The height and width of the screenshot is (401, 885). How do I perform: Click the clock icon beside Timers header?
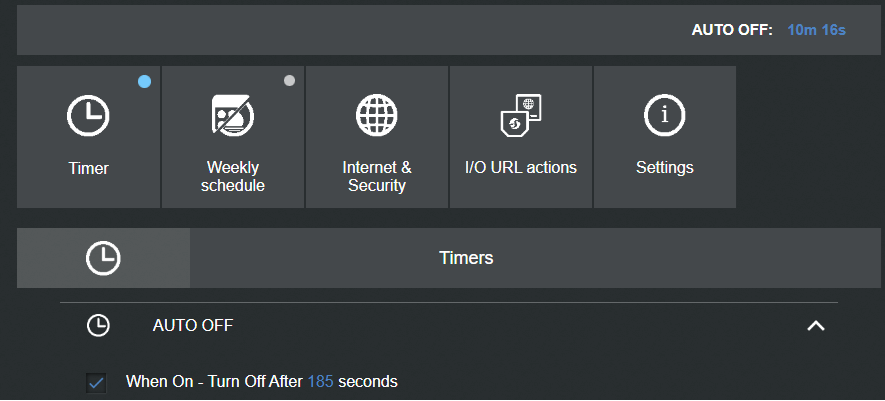coord(103,258)
